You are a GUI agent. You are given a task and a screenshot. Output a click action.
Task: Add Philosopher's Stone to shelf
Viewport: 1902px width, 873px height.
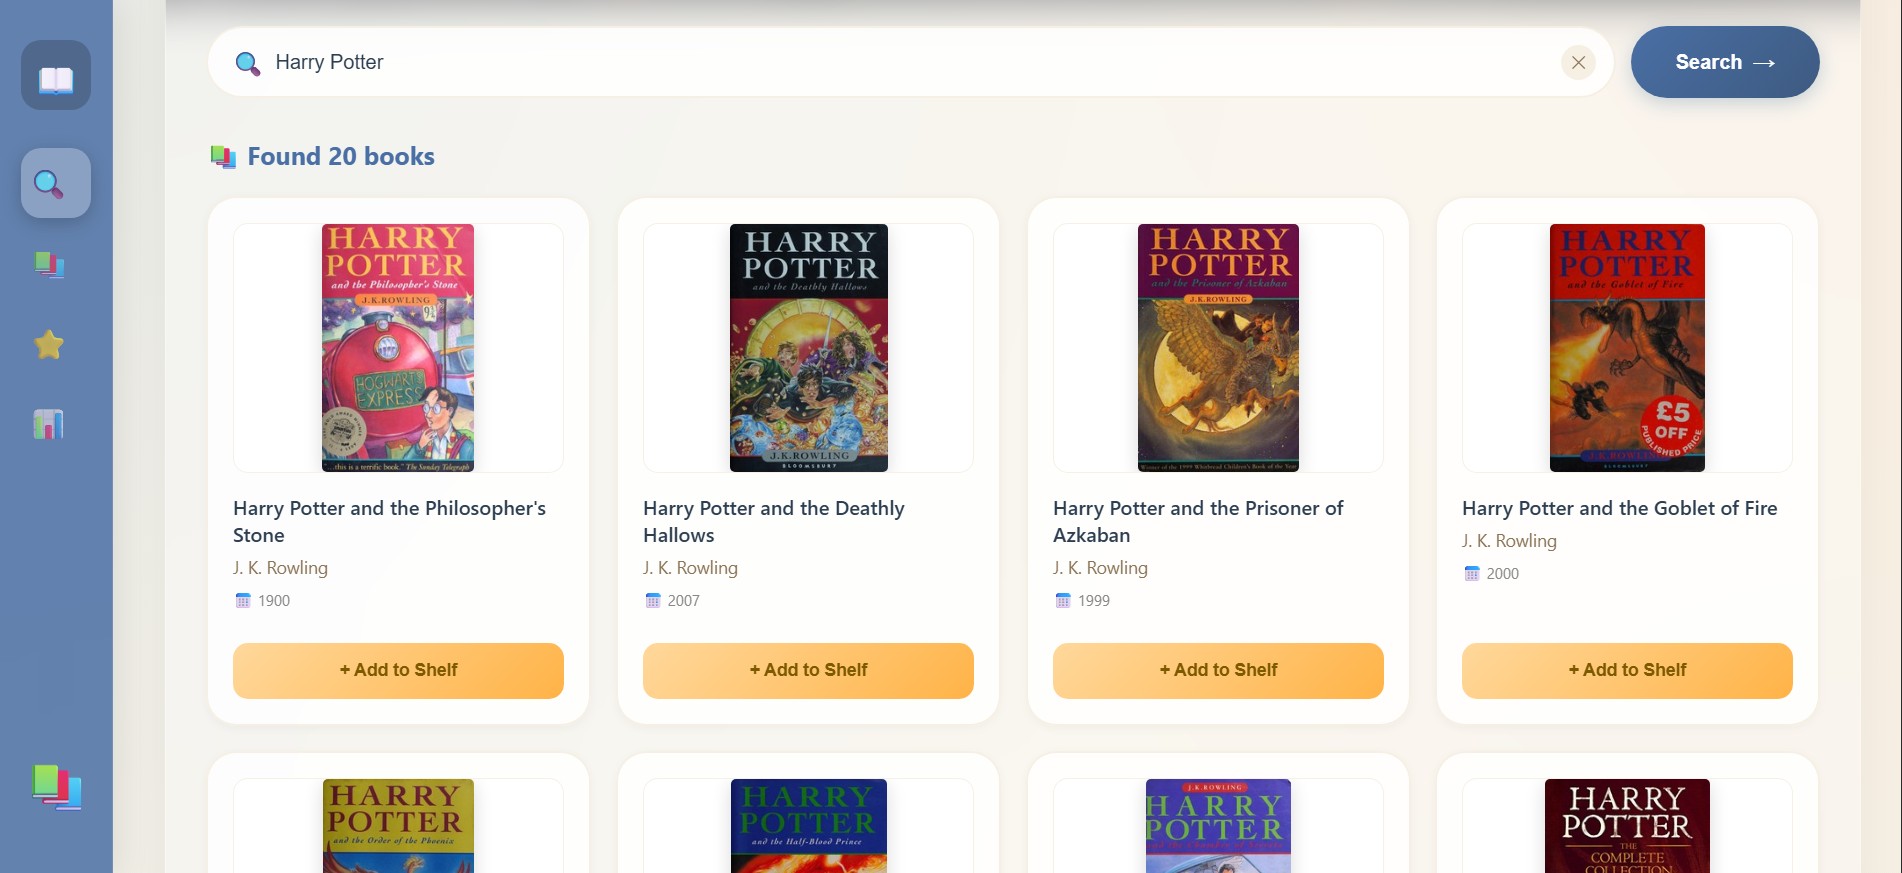[x=398, y=670]
